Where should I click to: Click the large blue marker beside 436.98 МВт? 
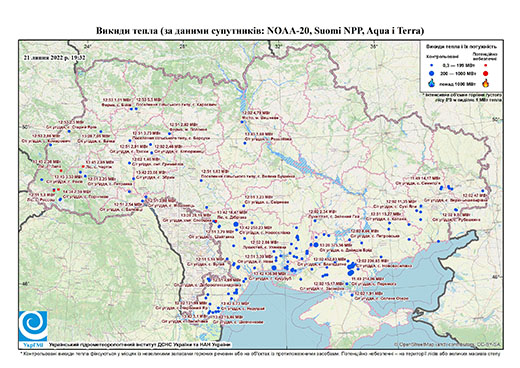(x=274, y=268)
